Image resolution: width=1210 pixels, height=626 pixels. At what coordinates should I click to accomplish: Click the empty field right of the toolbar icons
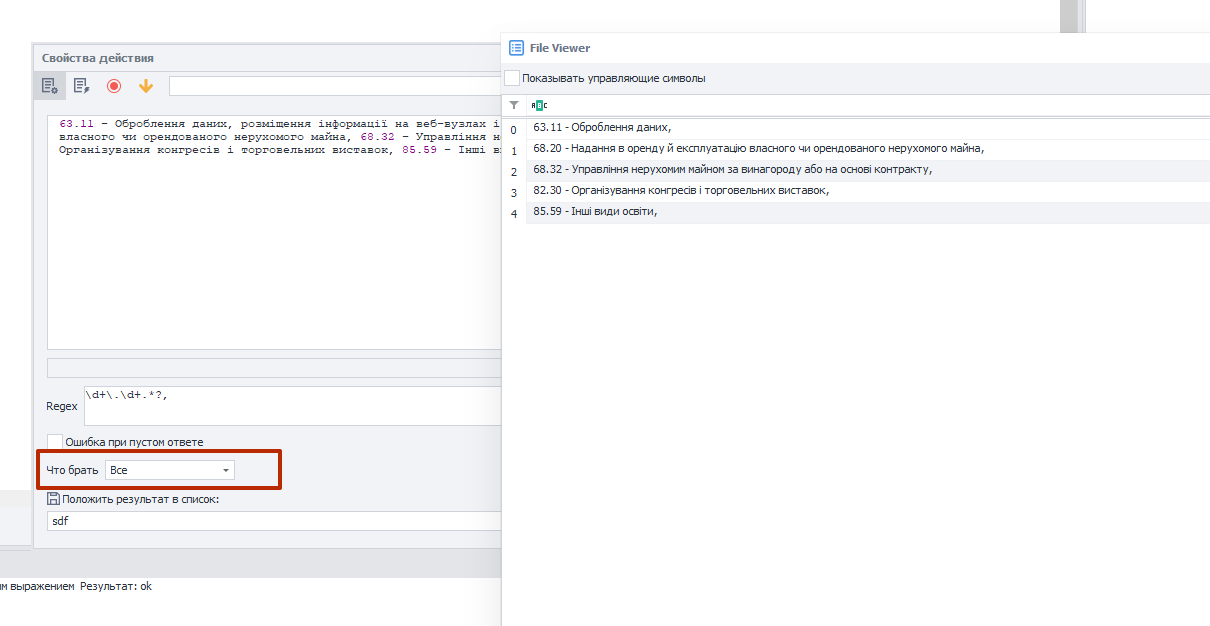334,86
